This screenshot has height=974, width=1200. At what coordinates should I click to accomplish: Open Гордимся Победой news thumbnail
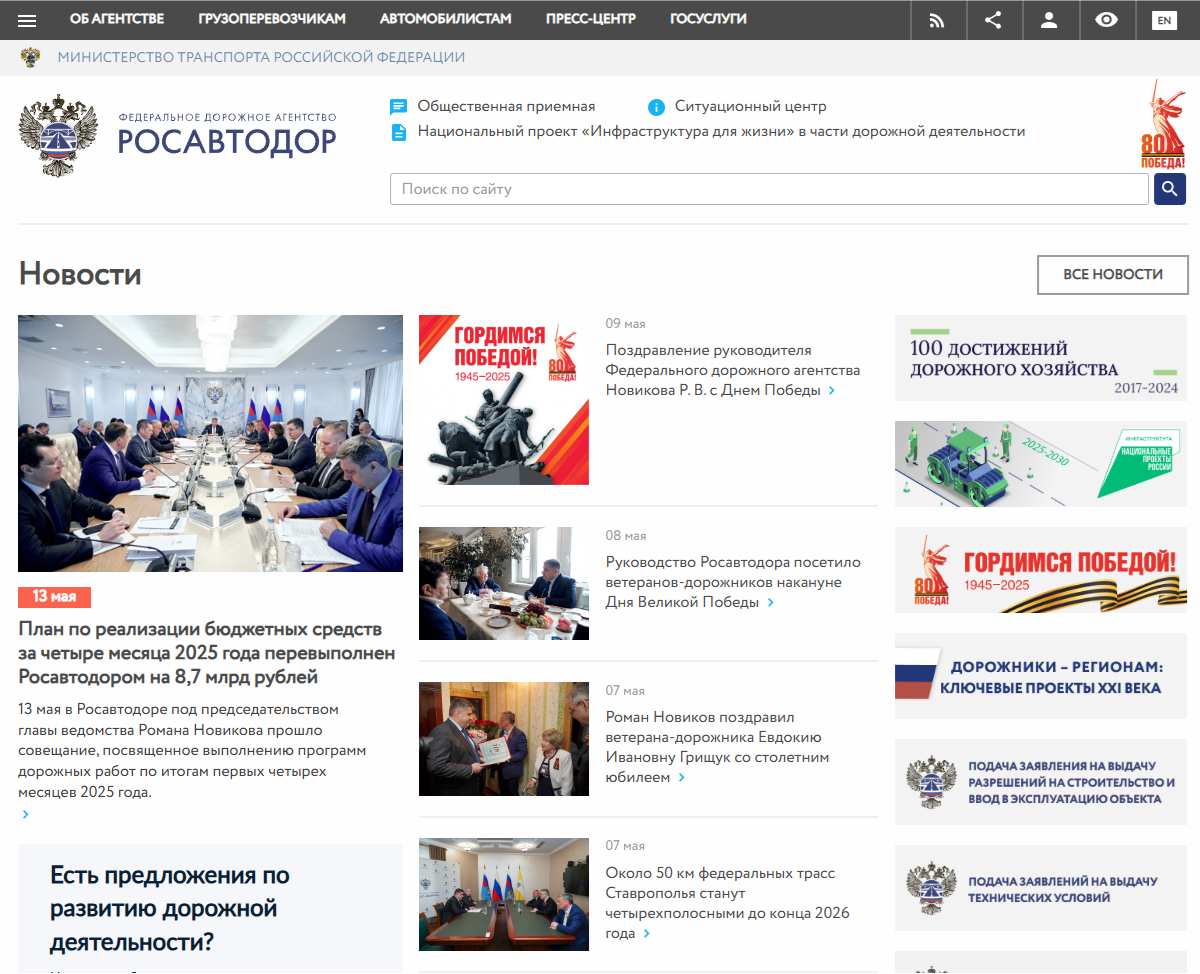coord(504,400)
